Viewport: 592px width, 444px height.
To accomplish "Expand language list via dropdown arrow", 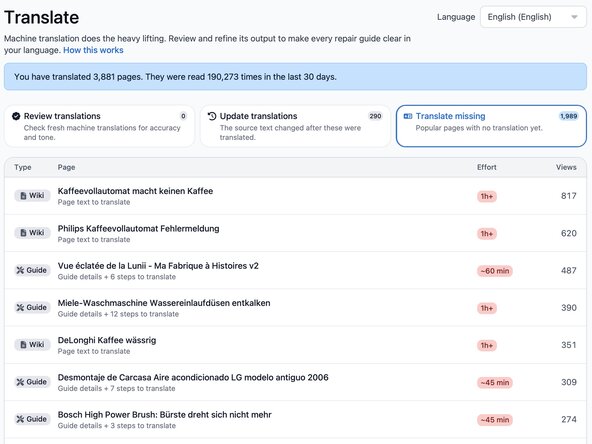I will 574,17.
